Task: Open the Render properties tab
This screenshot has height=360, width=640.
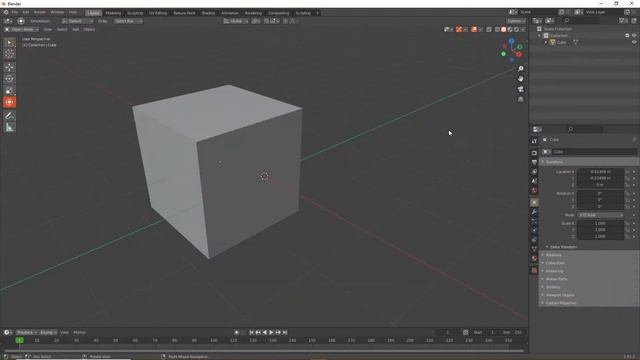Action: (534, 153)
